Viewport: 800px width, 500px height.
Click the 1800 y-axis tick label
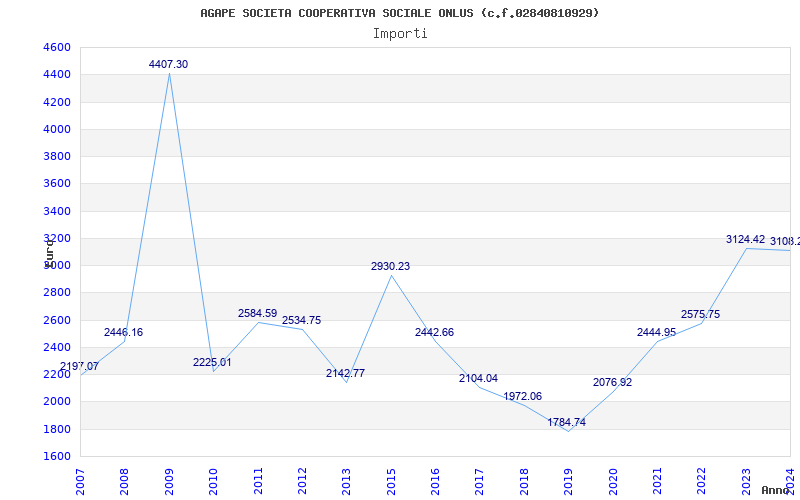click(x=55, y=429)
